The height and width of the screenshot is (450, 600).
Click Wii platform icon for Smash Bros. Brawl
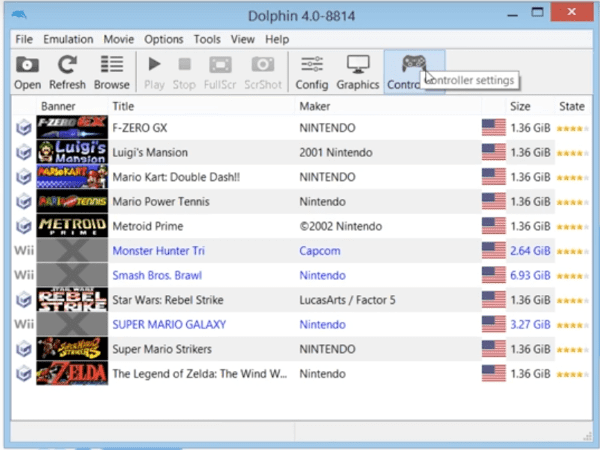coord(24,275)
